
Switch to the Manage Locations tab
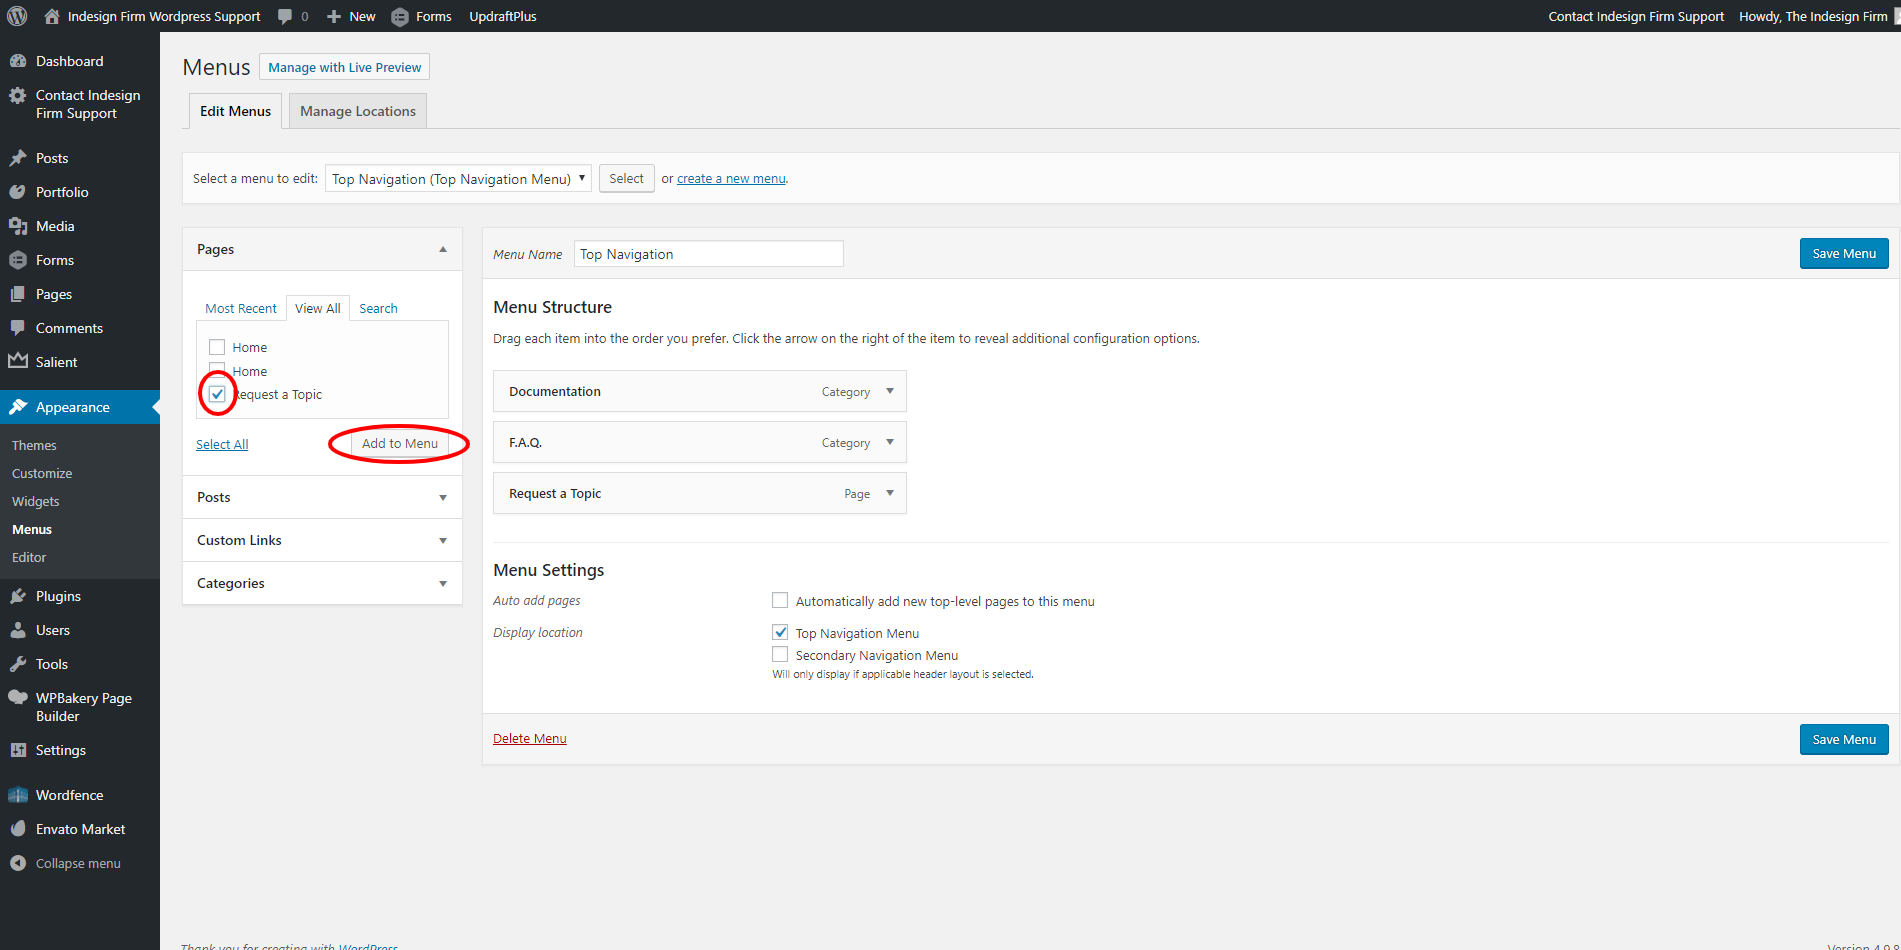tap(357, 111)
